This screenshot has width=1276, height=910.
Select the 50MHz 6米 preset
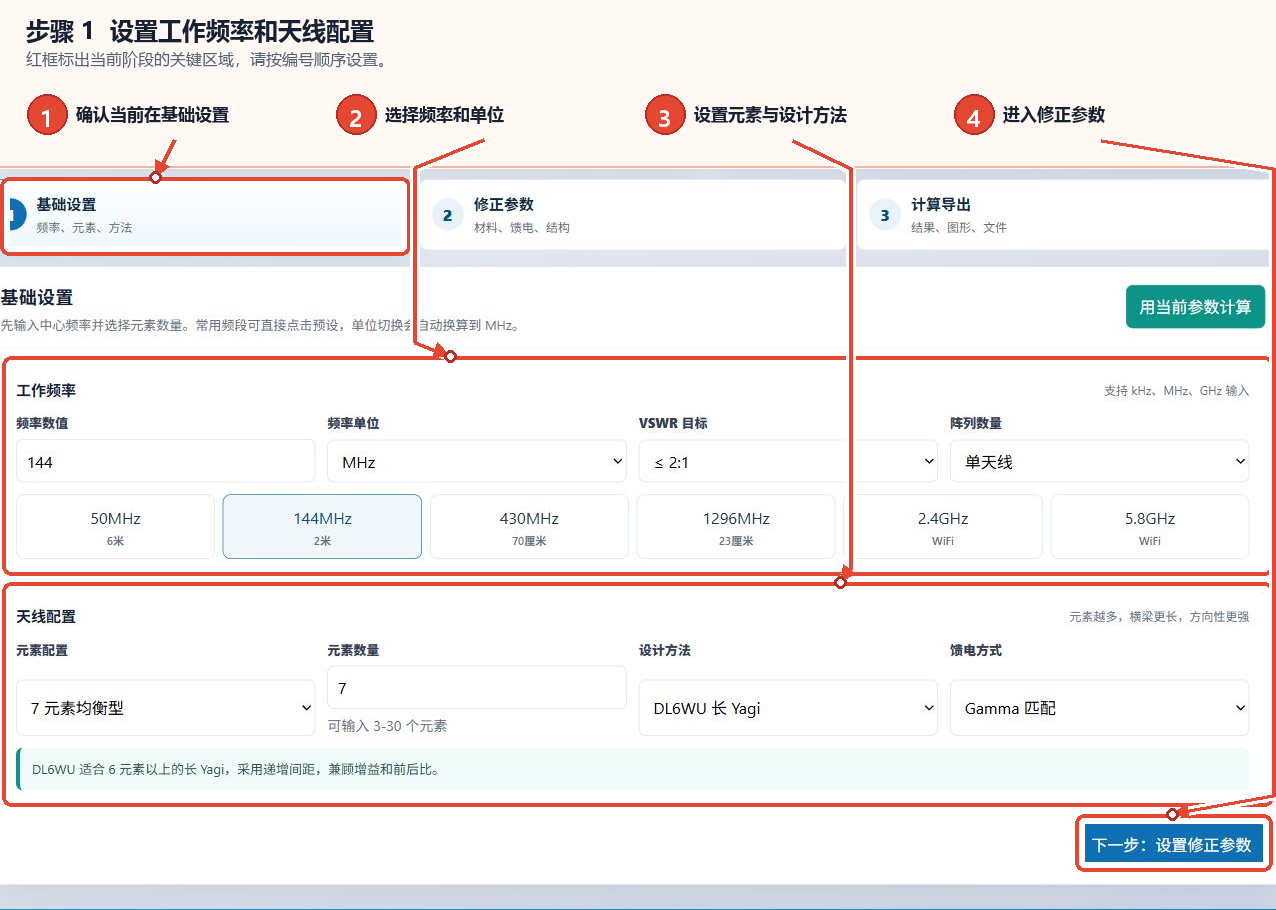tap(115, 527)
